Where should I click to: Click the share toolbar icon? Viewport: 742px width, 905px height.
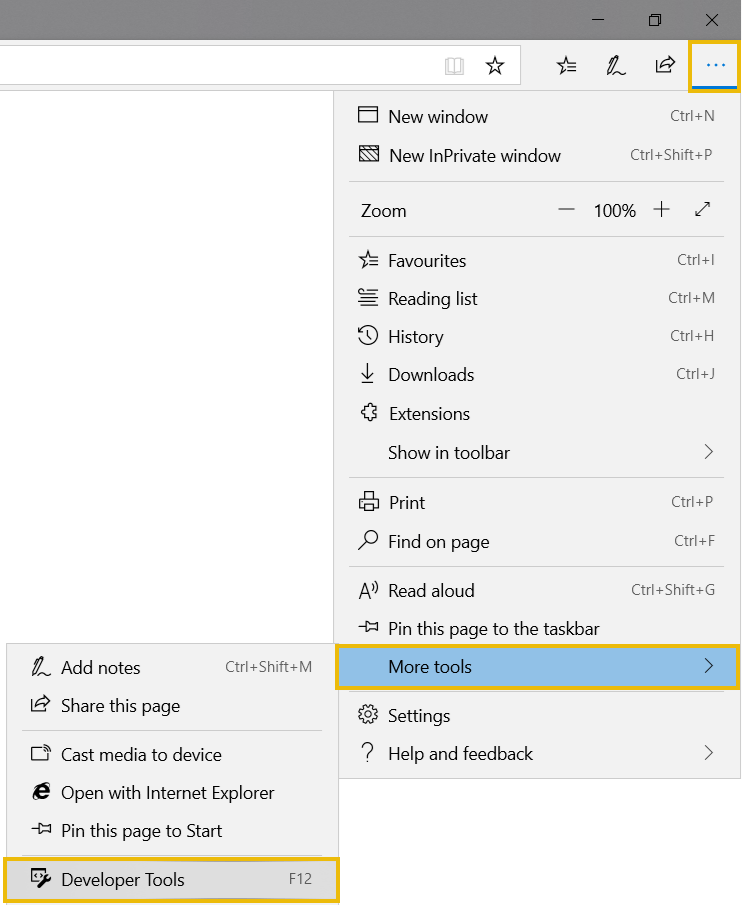point(665,66)
